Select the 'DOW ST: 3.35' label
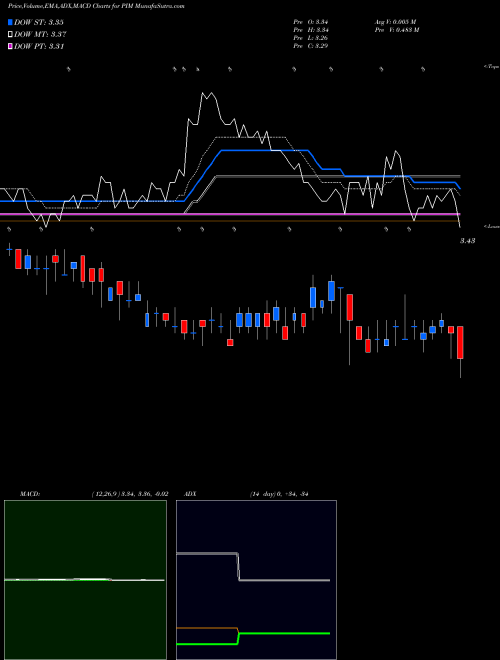The width and height of the screenshot is (500, 660). (x=39, y=22)
